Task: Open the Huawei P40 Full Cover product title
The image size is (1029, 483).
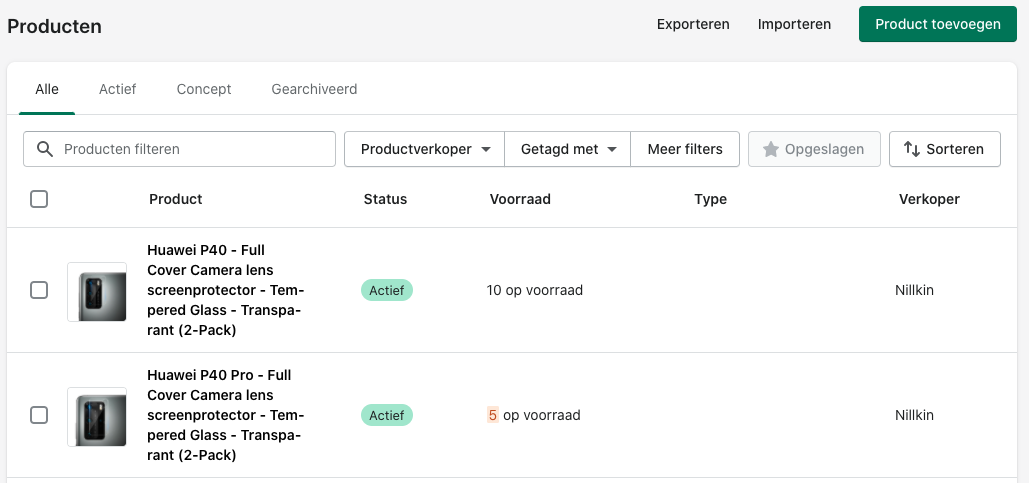Action: coord(225,290)
